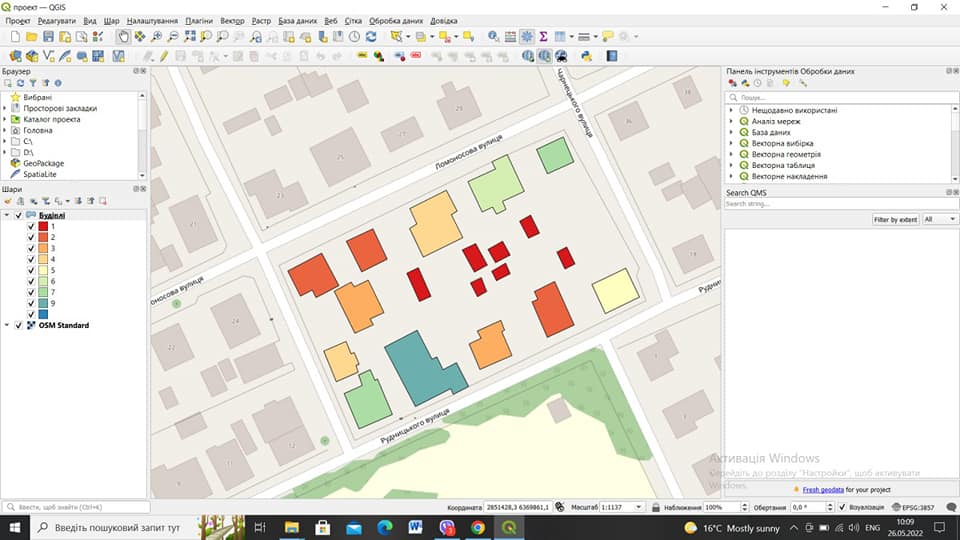Click the Zoom In magnifier tool

click(x=157, y=37)
